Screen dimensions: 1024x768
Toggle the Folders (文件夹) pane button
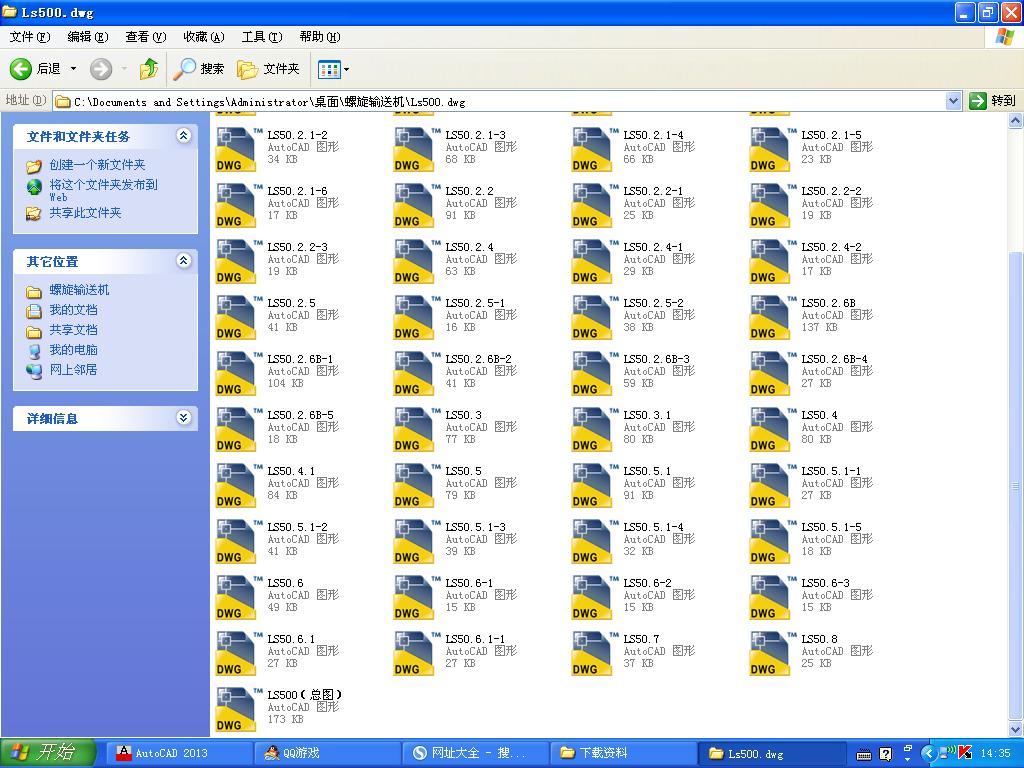pyautogui.click(x=268, y=69)
